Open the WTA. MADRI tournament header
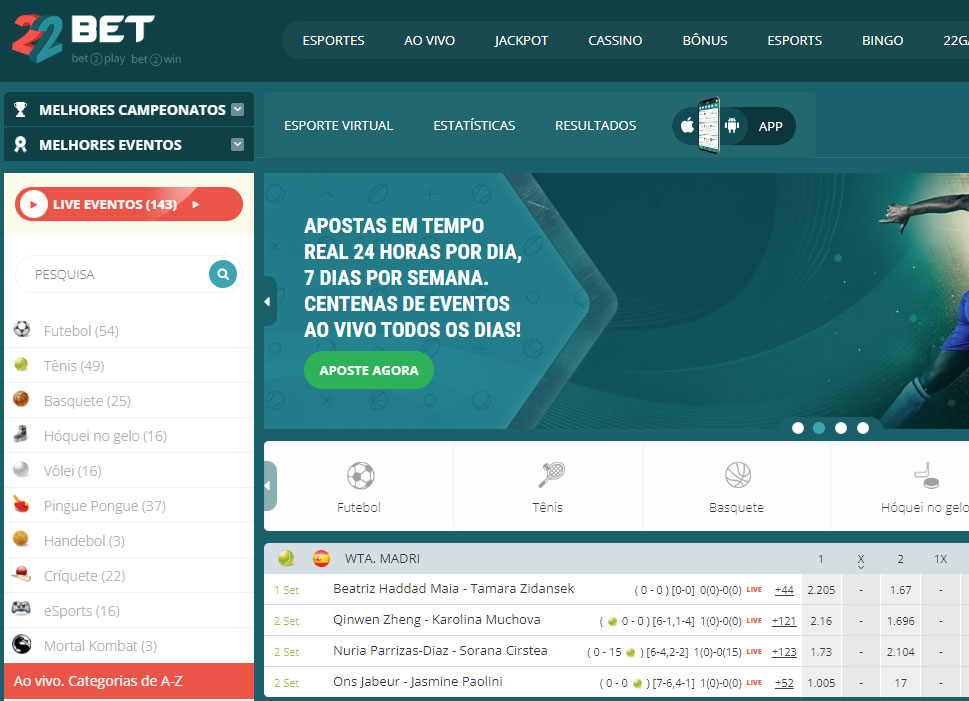Viewport: 969px width, 701px height. (383, 559)
